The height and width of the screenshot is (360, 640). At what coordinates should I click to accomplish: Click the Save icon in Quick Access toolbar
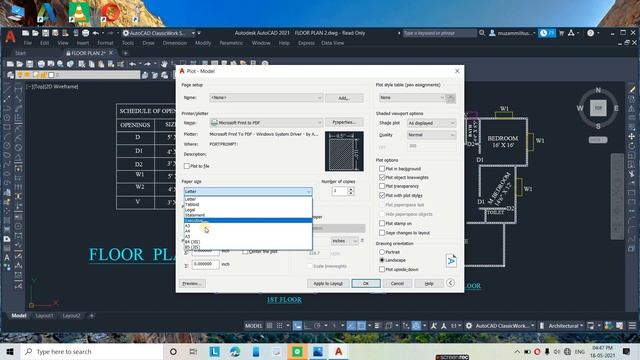pyautogui.click(x=45, y=33)
